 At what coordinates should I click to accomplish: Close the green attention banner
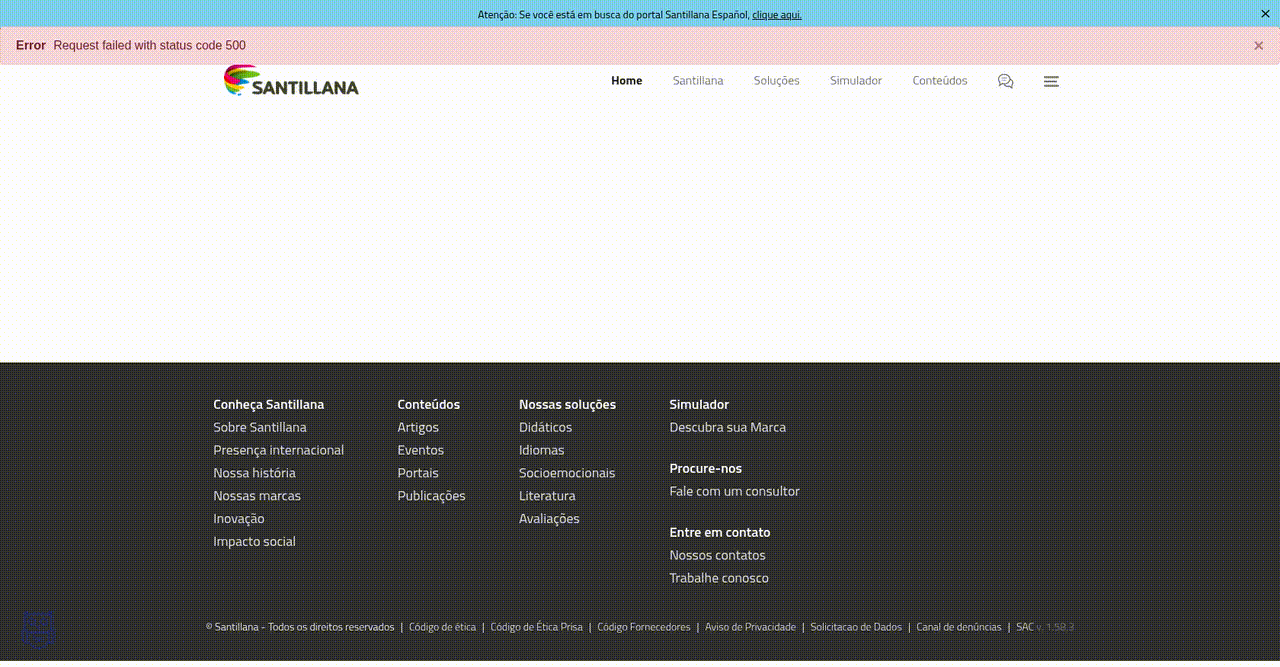tap(1265, 14)
